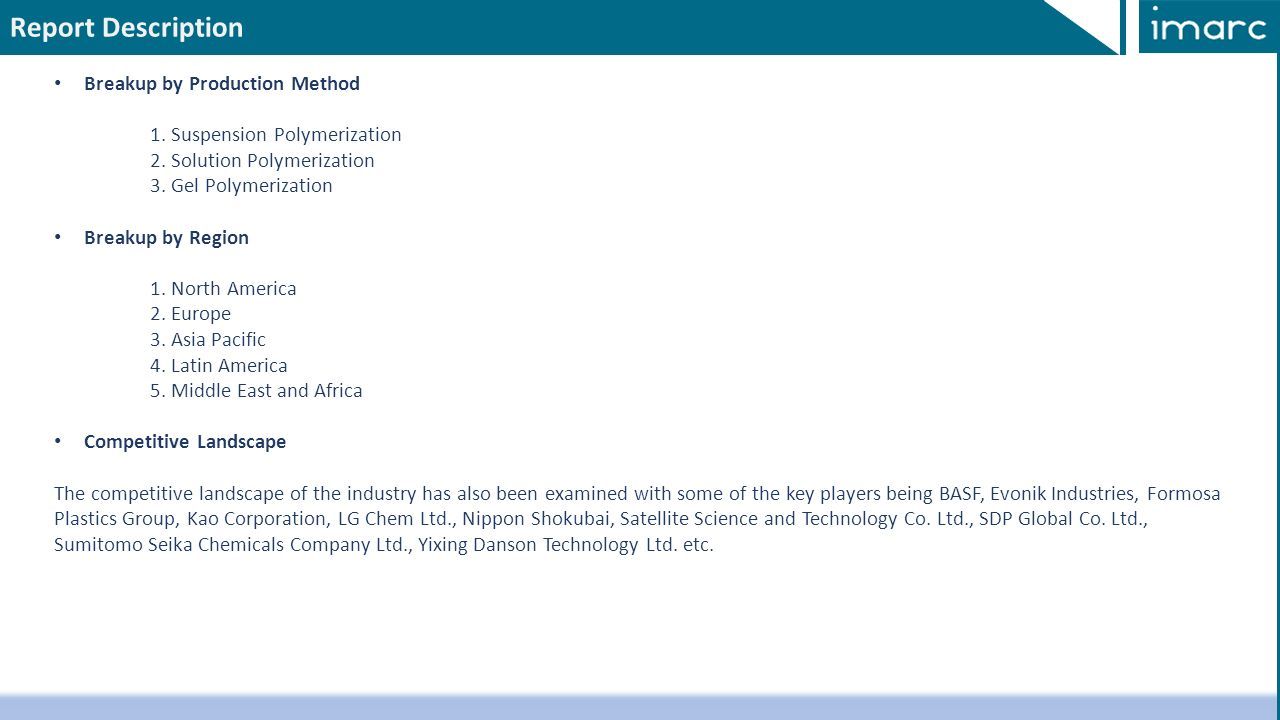Screen dimensions: 1280x720
Task: Click the Competitive Landscape heading
Action: pyautogui.click(x=185, y=442)
